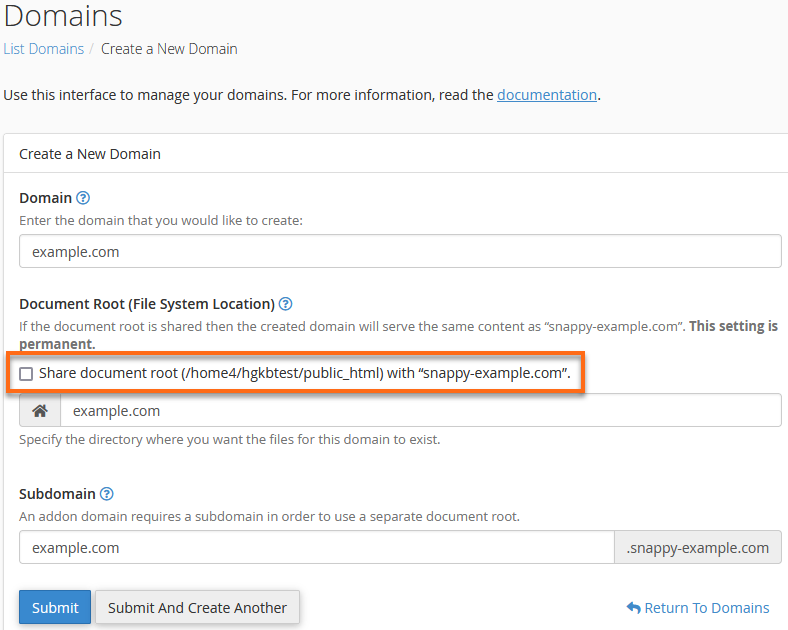Click the Share document root label text
Image resolution: width=788 pixels, height=630 pixels.
(x=304, y=374)
